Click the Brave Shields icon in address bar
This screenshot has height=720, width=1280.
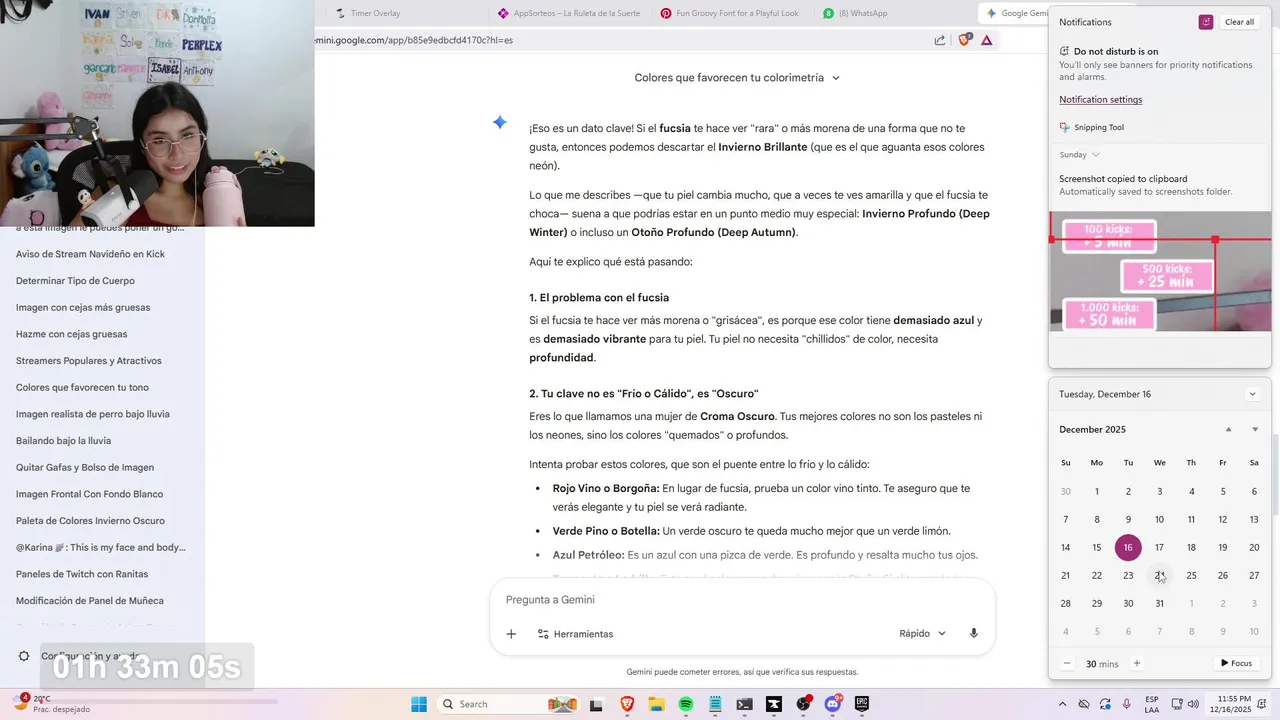tap(964, 40)
